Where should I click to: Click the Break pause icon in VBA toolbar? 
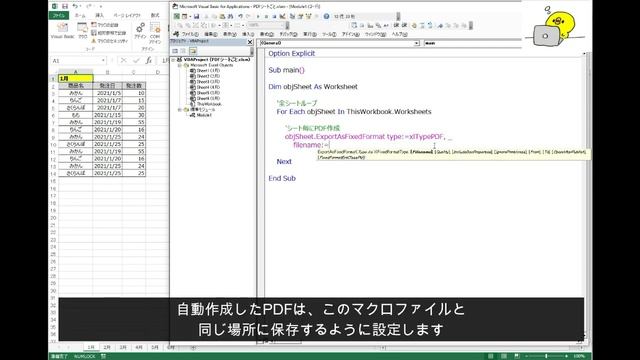tap(266, 16)
